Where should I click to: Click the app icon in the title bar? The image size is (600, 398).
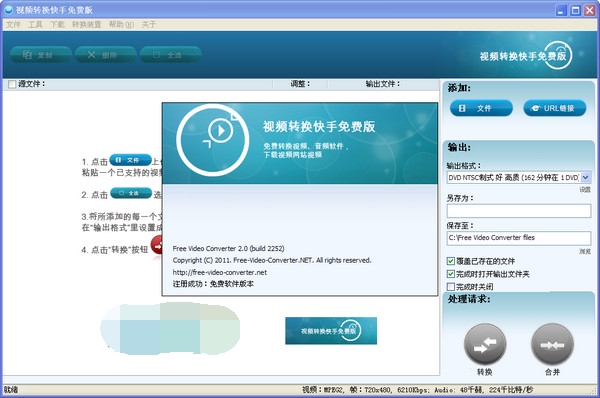[8, 10]
